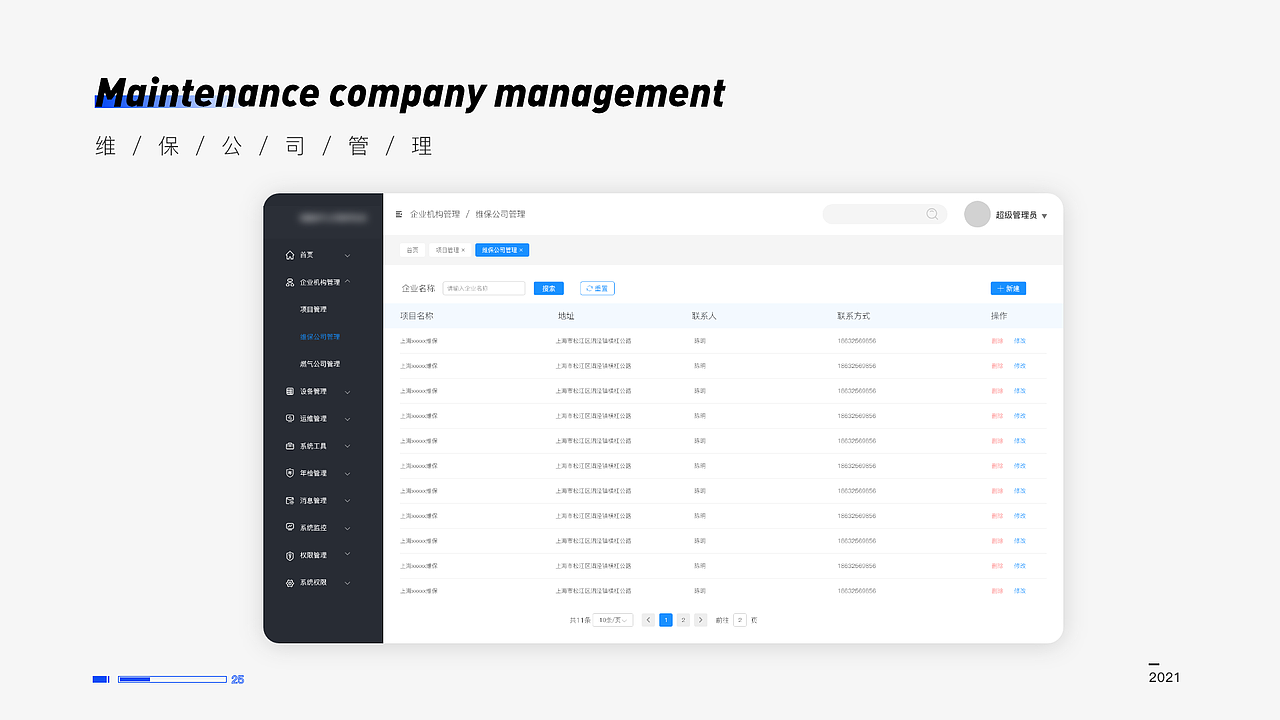Screen dimensions: 1280x720
Task: Toggle the sidebar with the hamburger icon
Action: point(399,214)
